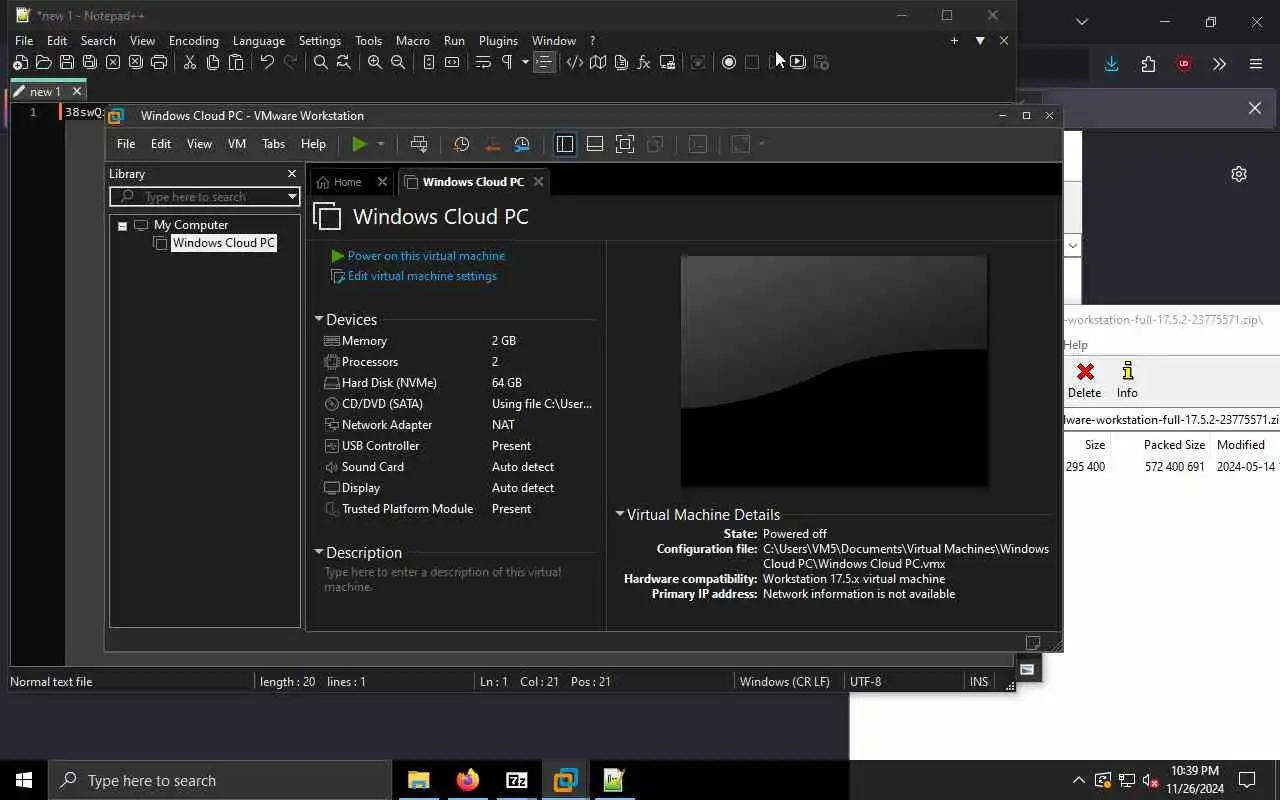Select the Memory device row
The width and height of the screenshot is (1280, 800).
point(459,341)
